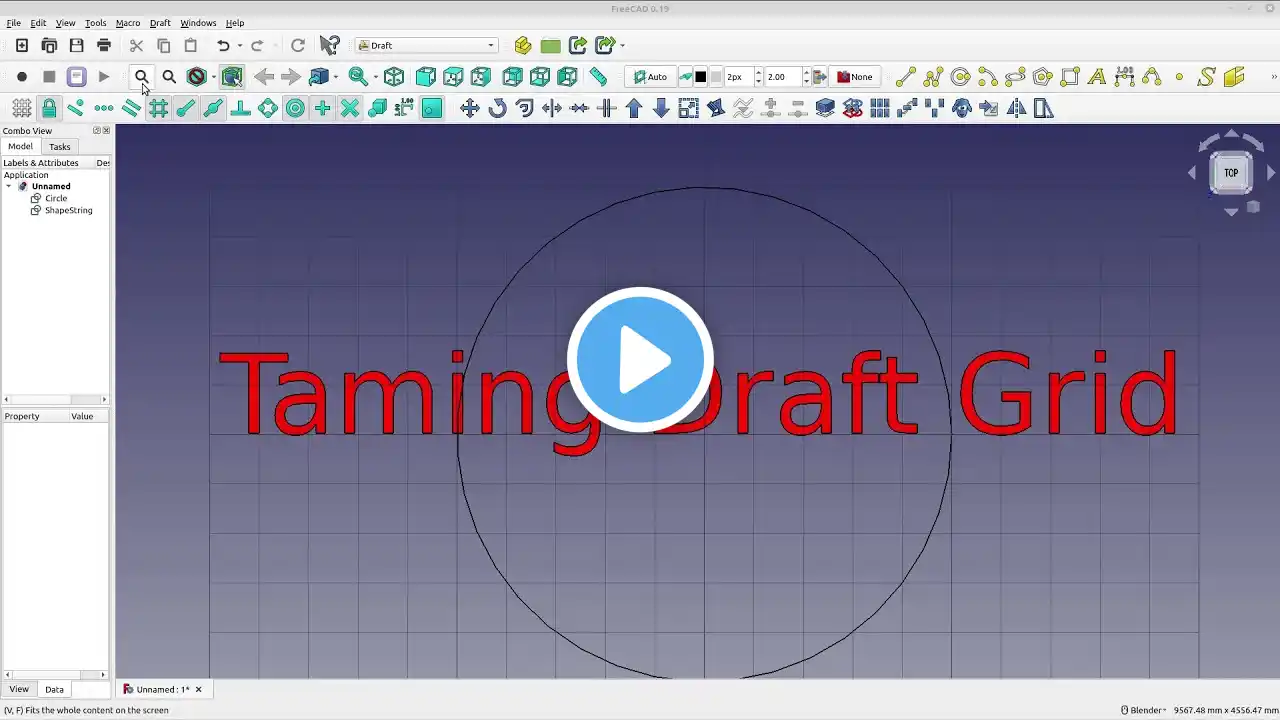Viewport: 1280px width, 720px height.
Task: Create a new document
Action: pyautogui.click(x=22, y=45)
